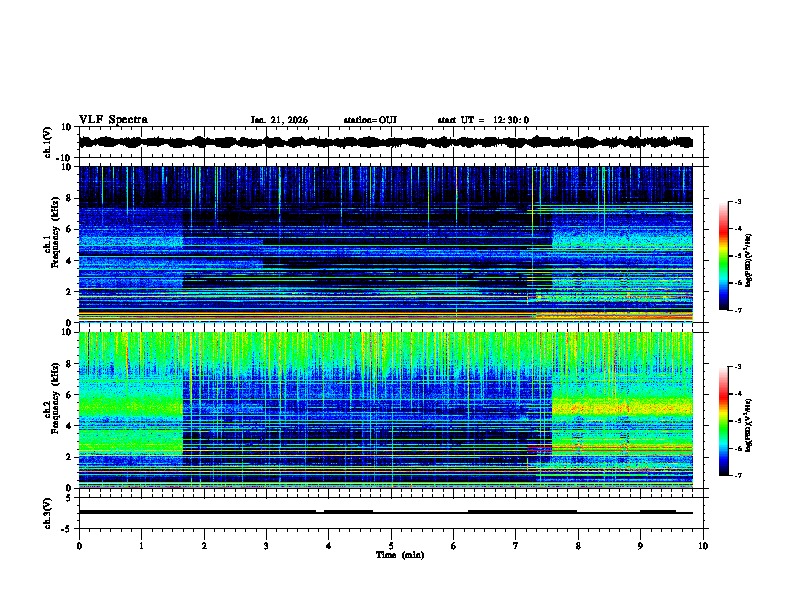Image resolution: width=792 pixels, height=612 pixels.
Task: Click the "-7" label on ch.2 color bar
Action: 738,476
